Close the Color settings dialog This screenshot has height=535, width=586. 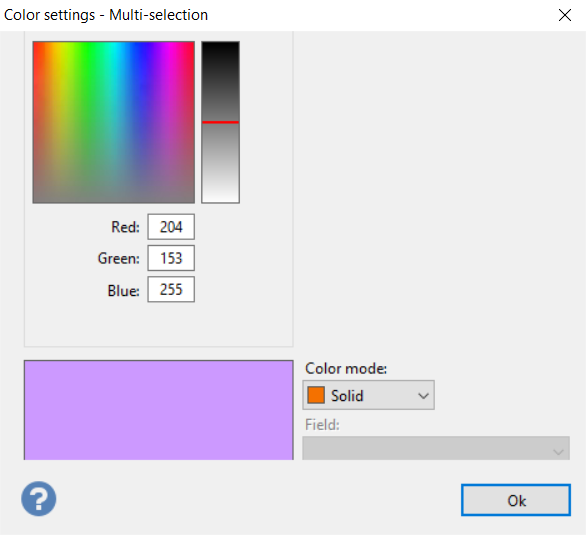click(x=565, y=15)
